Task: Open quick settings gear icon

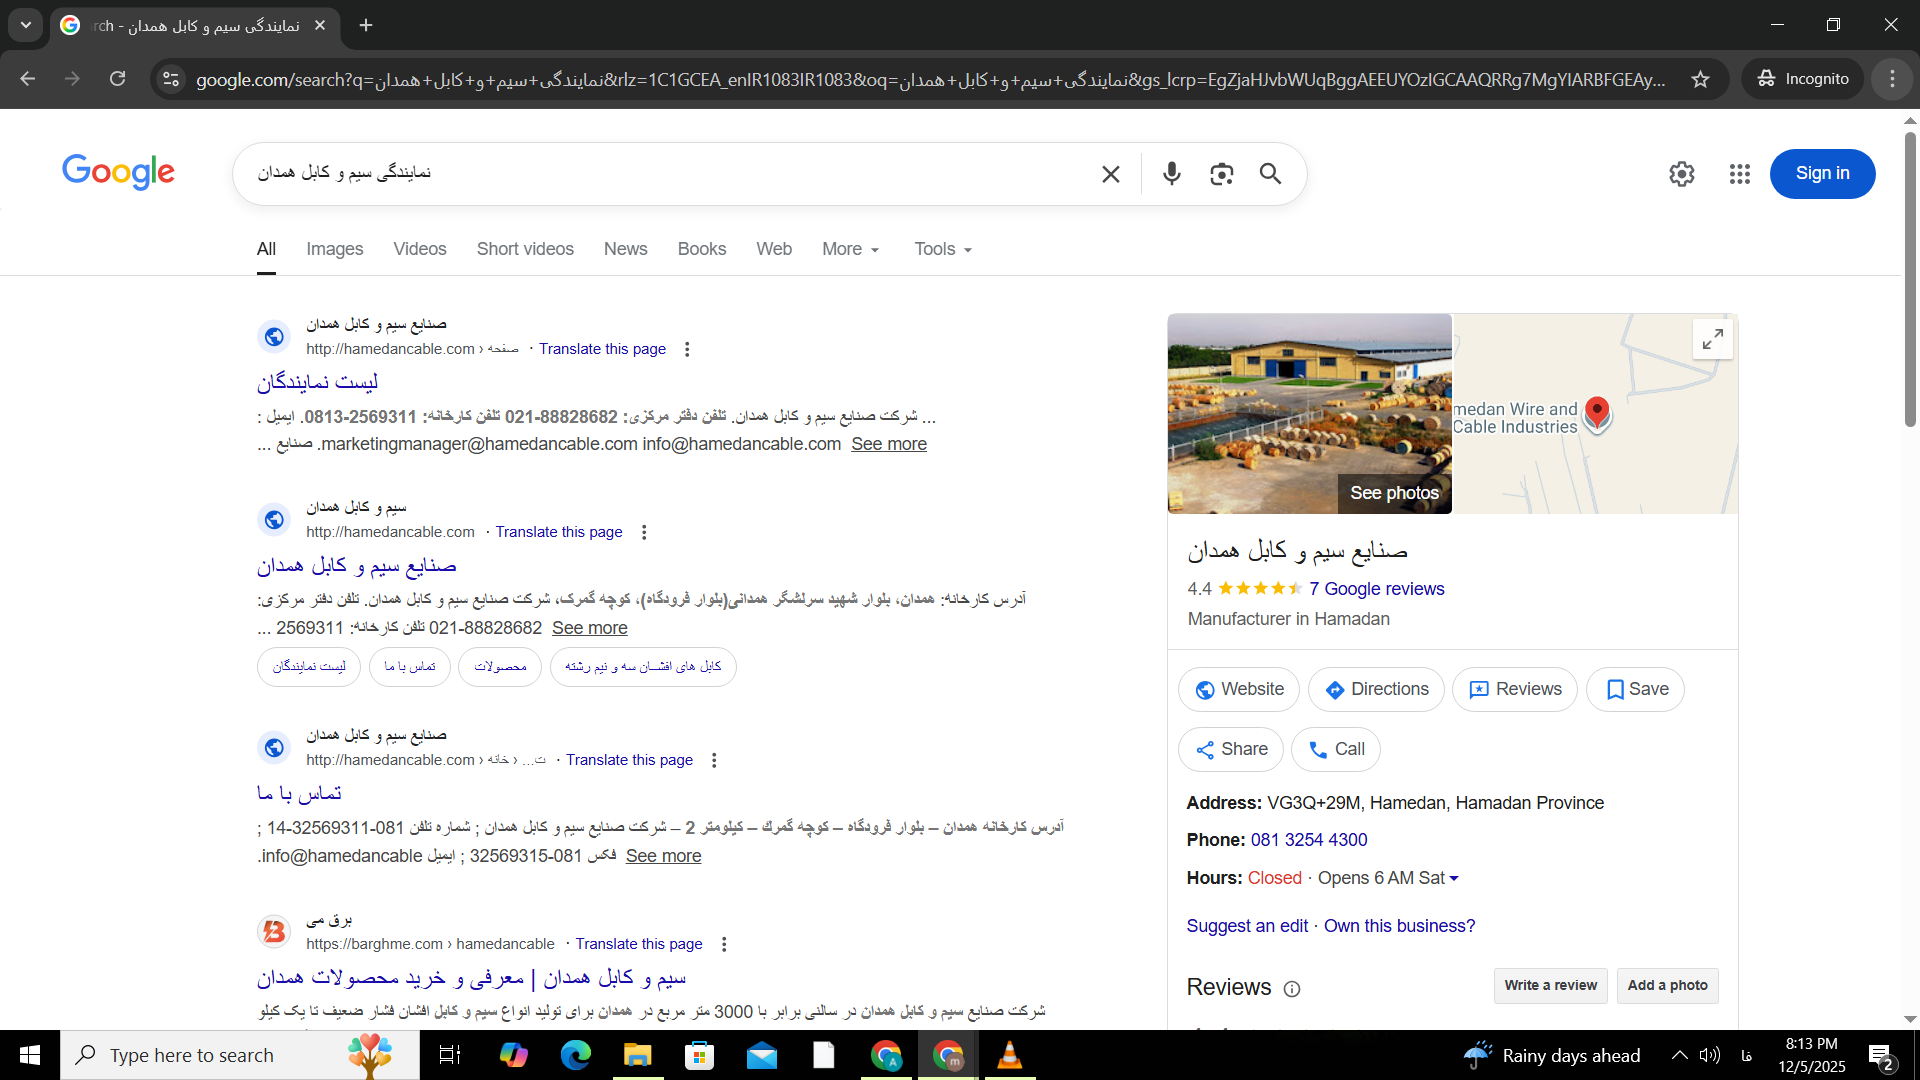Action: tap(1681, 173)
